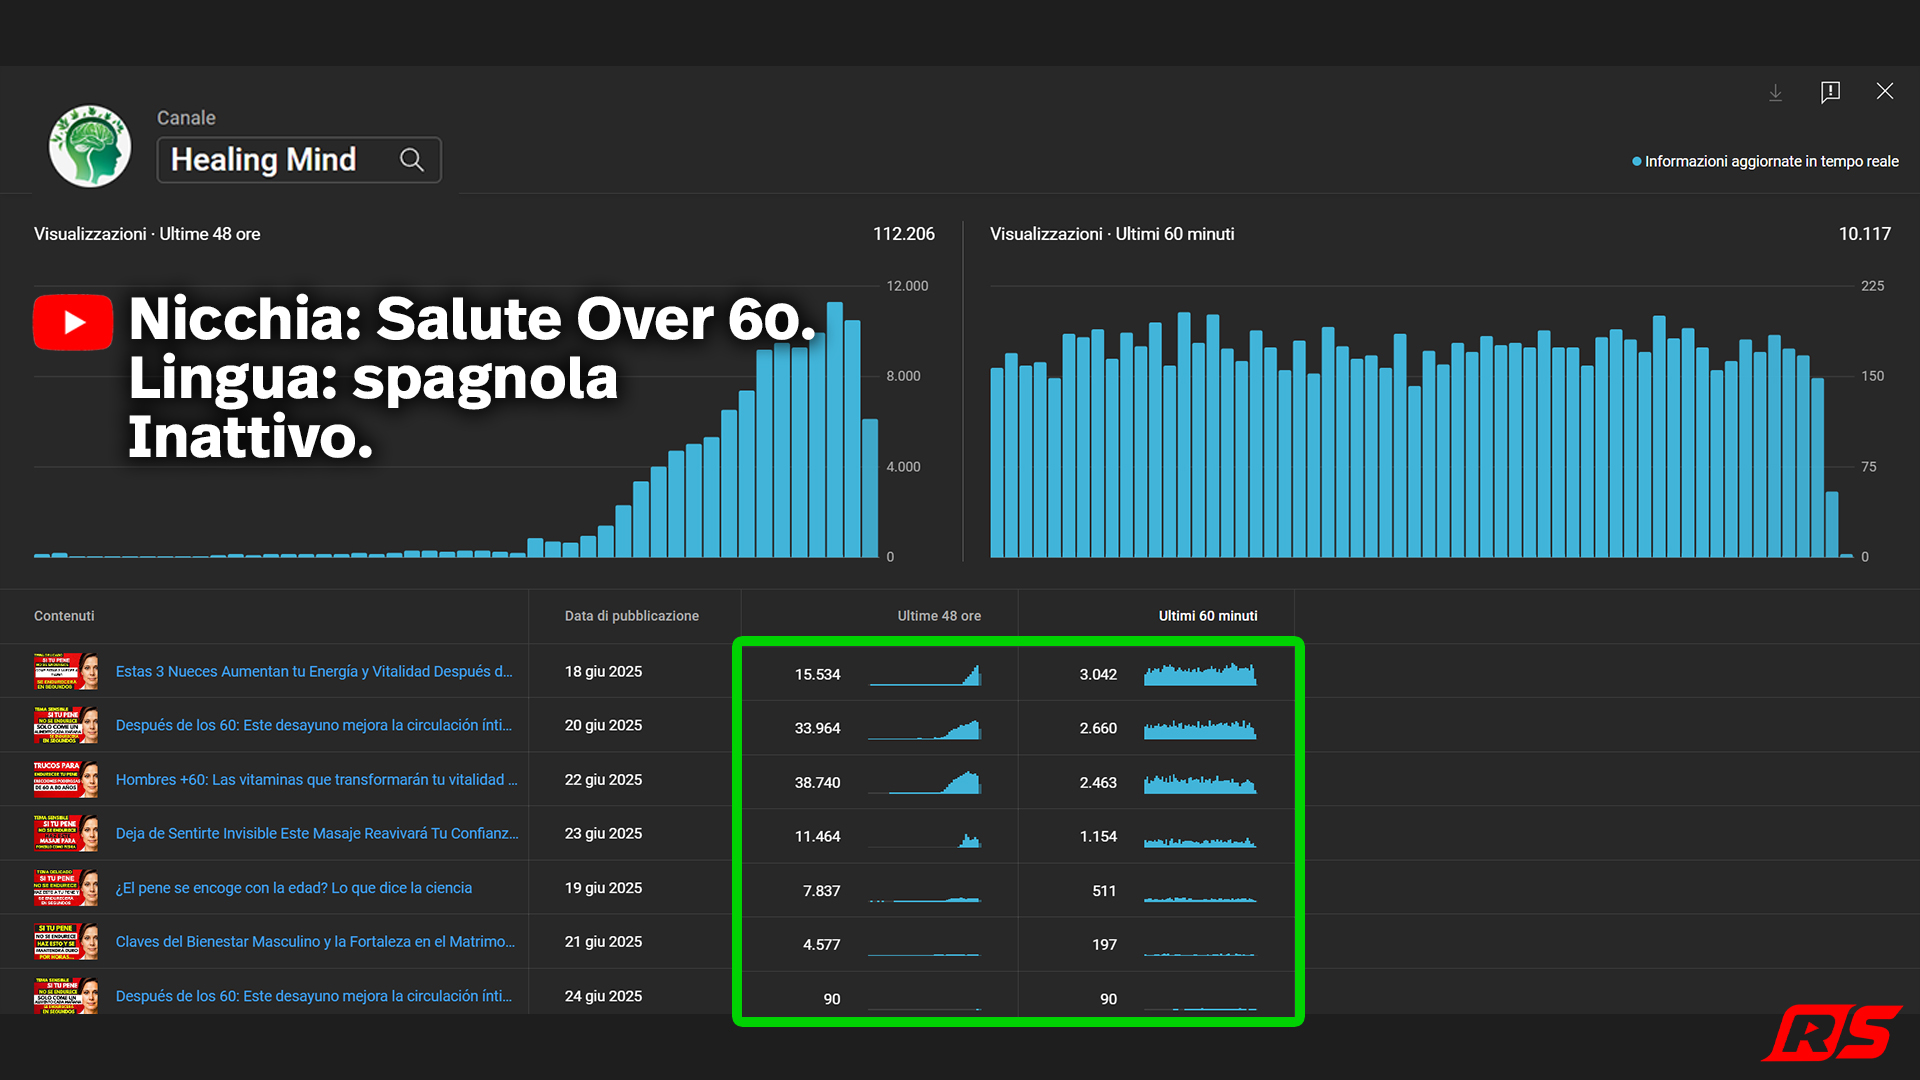Click the 1.154 views value

pyautogui.click(x=1098, y=836)
